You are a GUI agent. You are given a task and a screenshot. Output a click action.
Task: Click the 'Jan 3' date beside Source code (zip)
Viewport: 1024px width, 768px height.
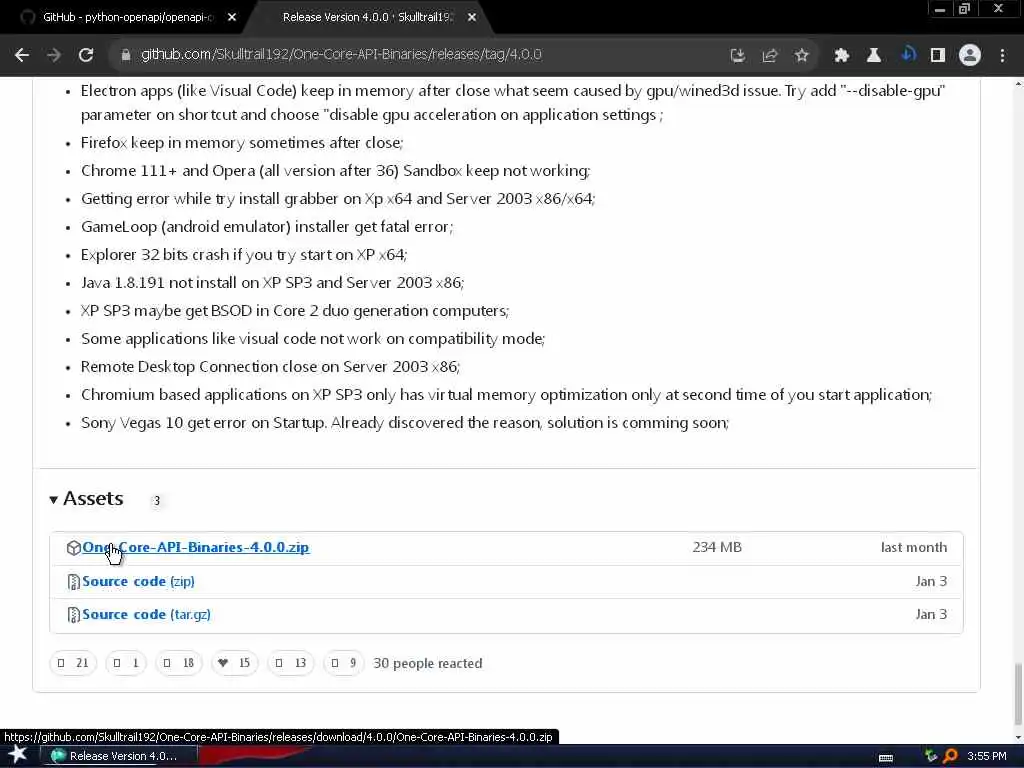click(931, 581)
